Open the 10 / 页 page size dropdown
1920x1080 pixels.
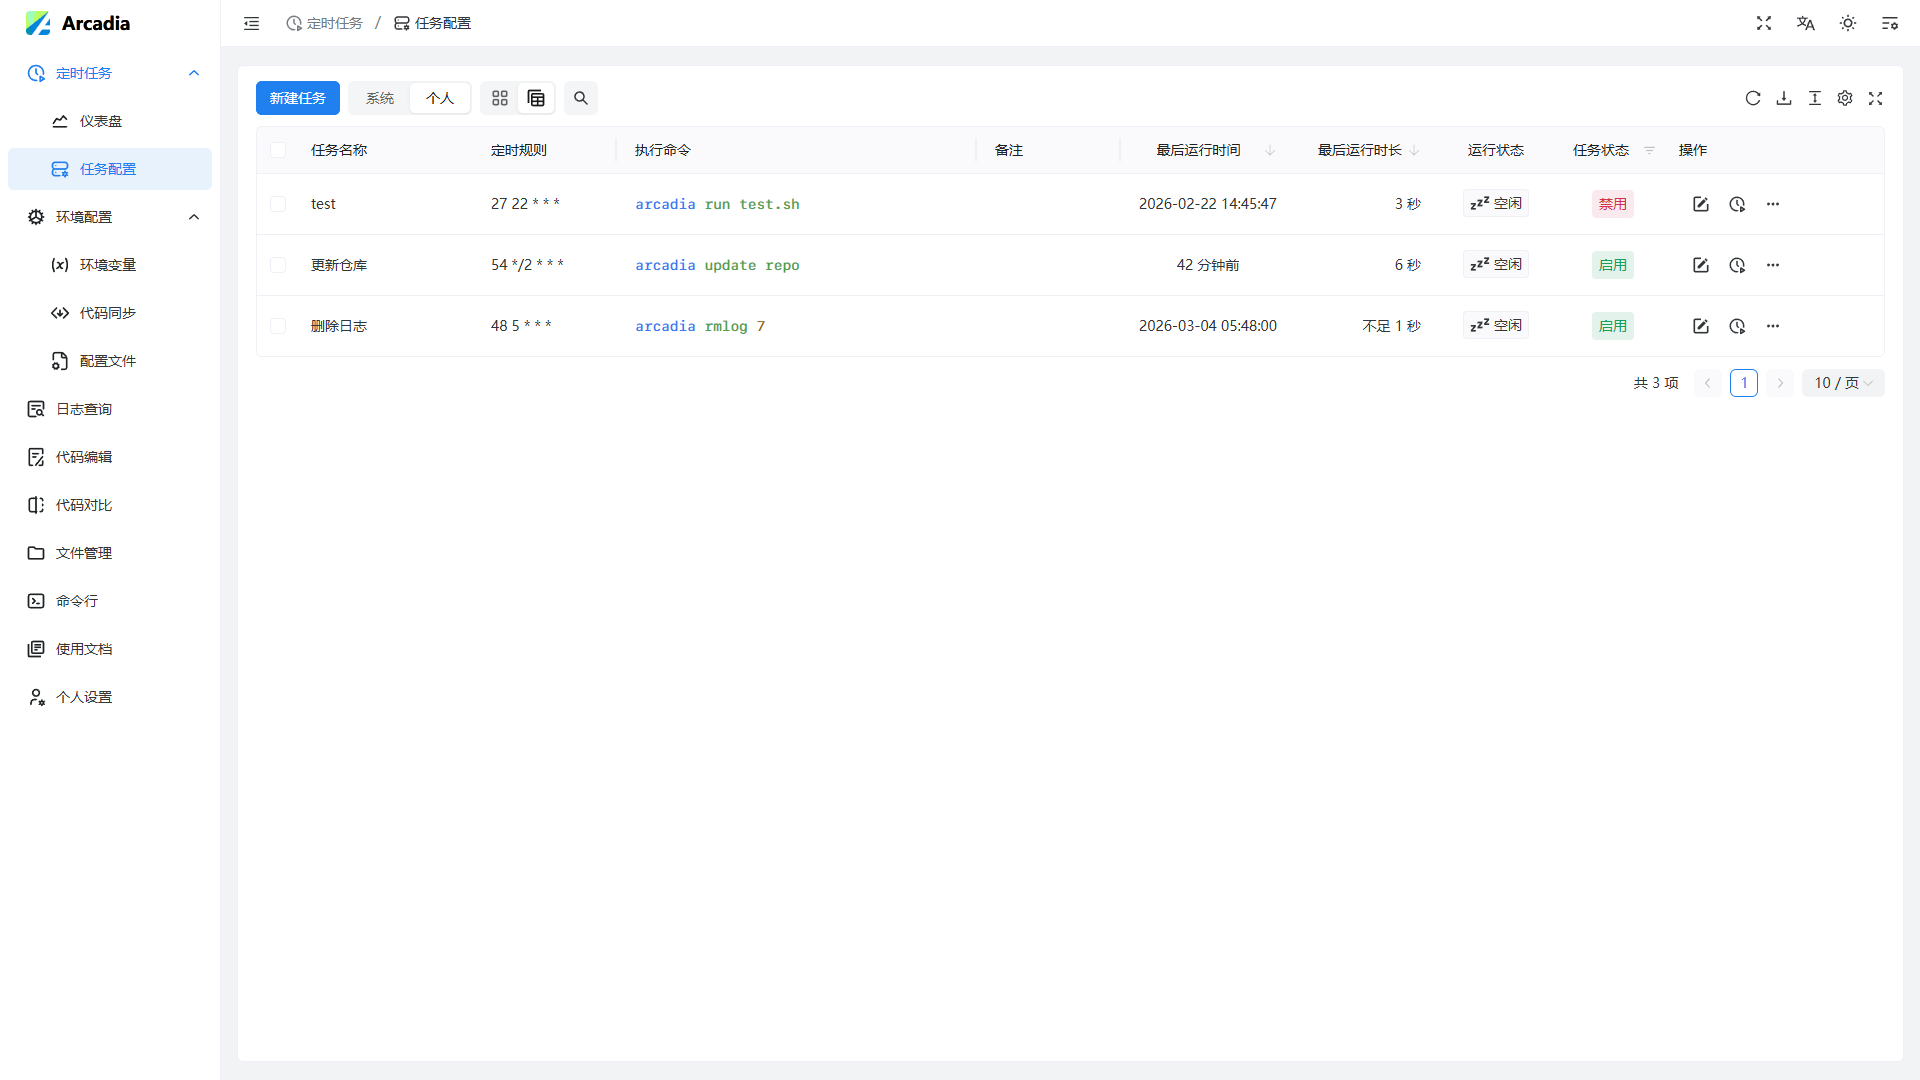1842,383
